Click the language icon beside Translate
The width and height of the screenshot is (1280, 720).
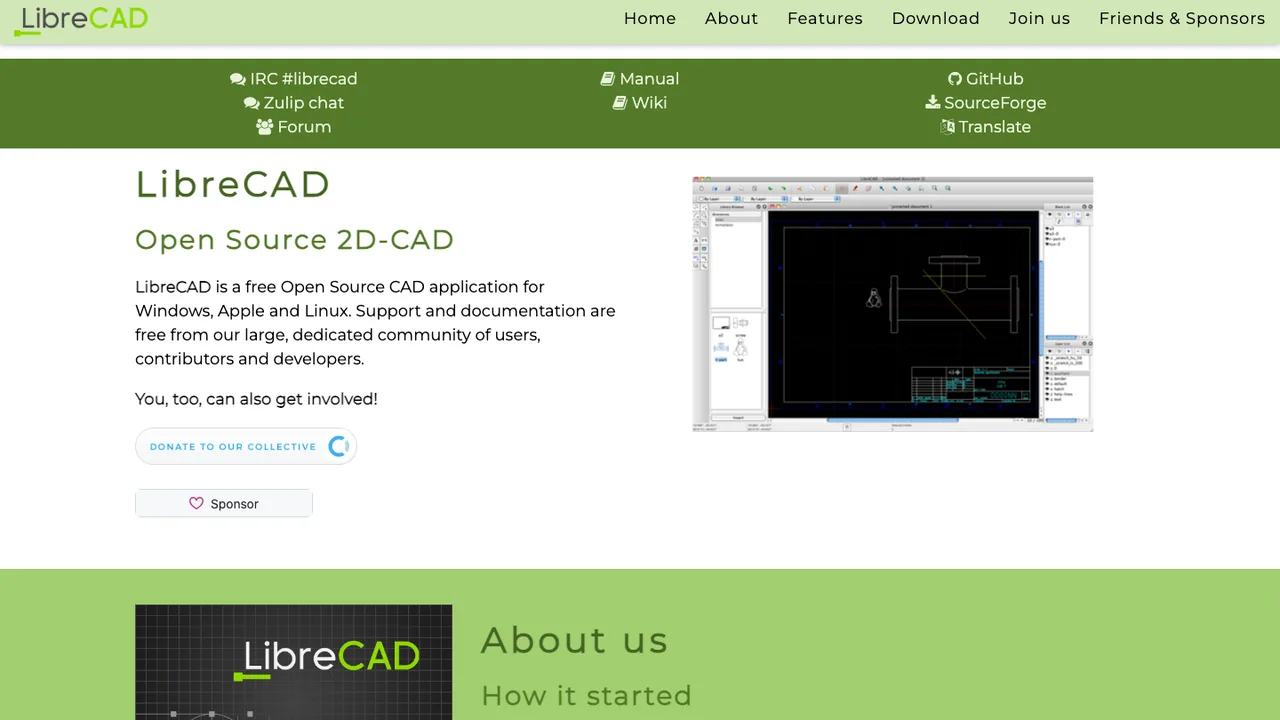(x=948, y=127)
